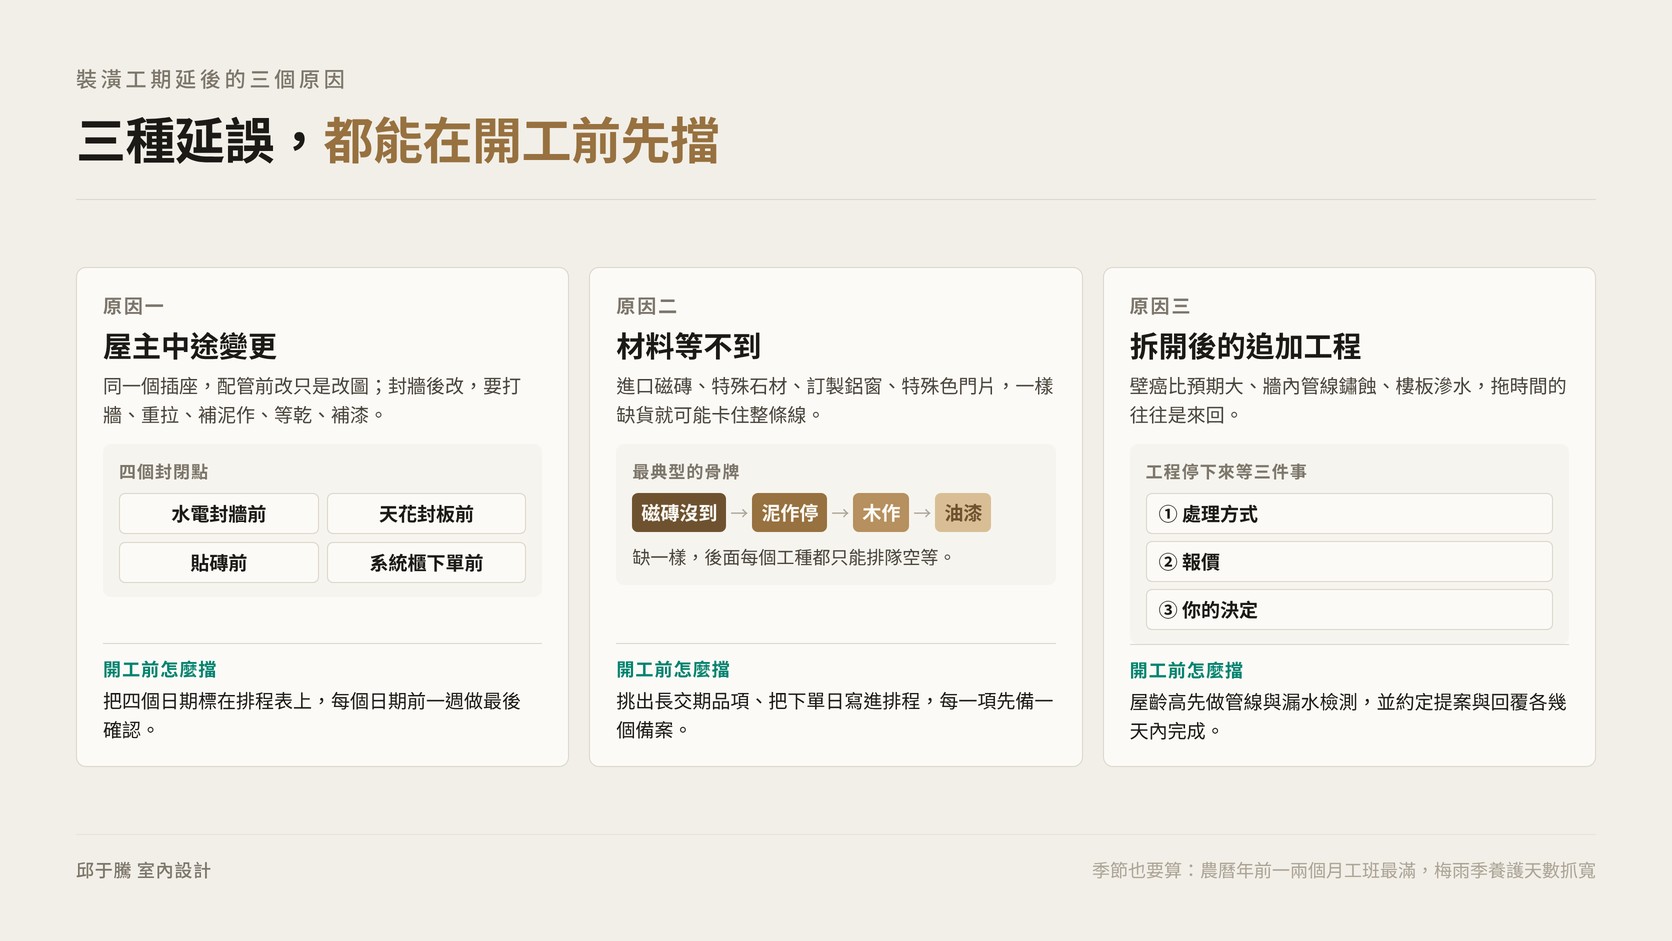Click 開工前怎麼擋 in the 原因二 card
The width and height of the screenshot is (1672, 941).
(673, 670)
